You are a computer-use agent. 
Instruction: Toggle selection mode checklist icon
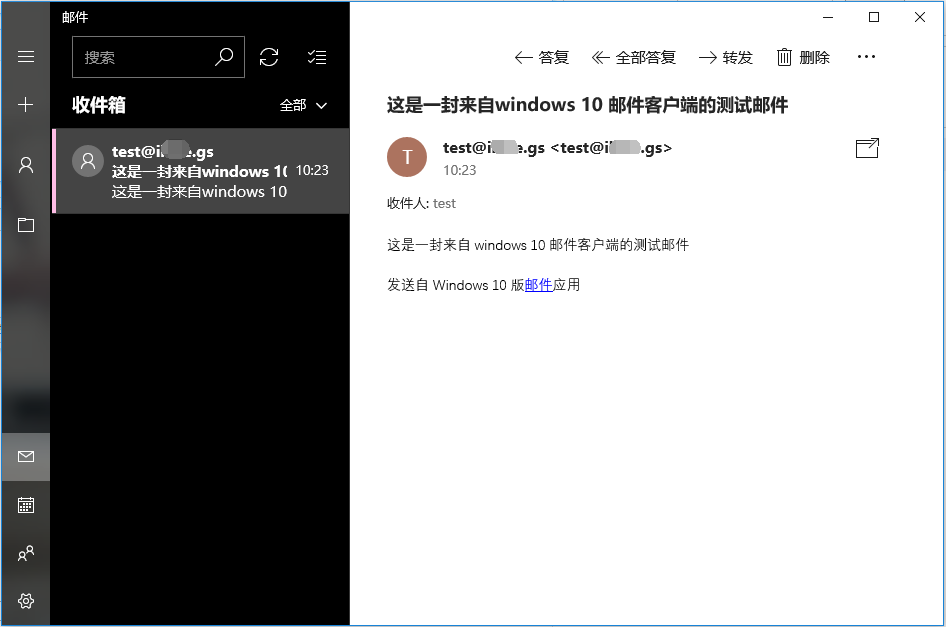click(317, 57)
